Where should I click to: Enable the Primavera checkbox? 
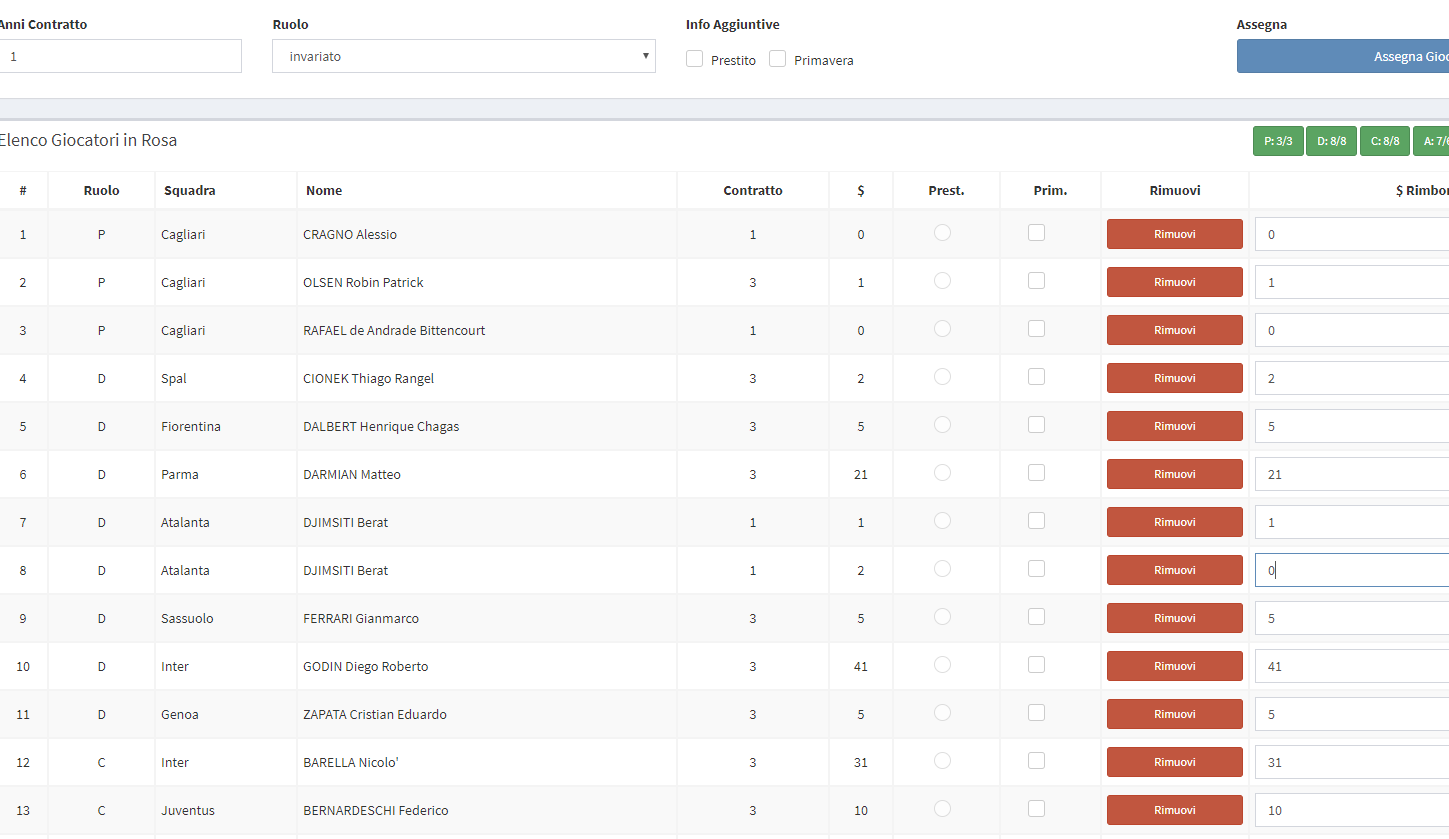coord(778,59)
